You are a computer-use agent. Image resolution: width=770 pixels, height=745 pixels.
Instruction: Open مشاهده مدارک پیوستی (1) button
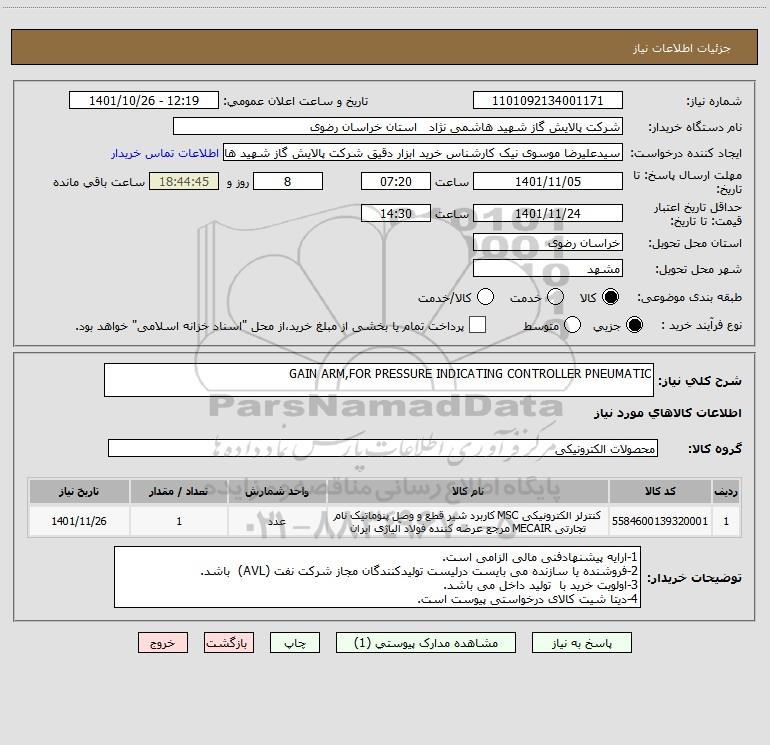(426, 643)
